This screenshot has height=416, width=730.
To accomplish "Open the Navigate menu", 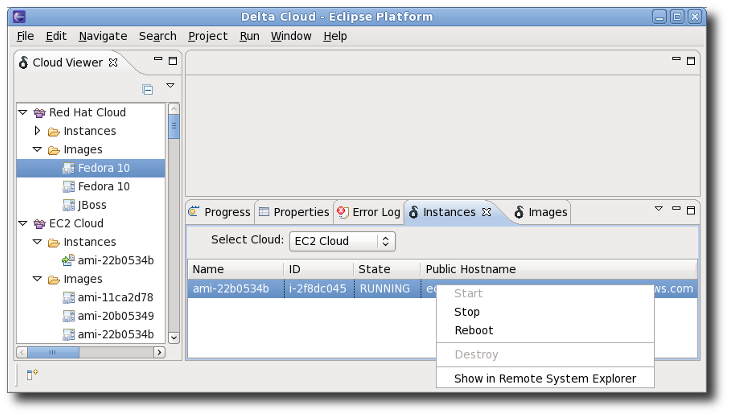I will (x=103, y=36).
